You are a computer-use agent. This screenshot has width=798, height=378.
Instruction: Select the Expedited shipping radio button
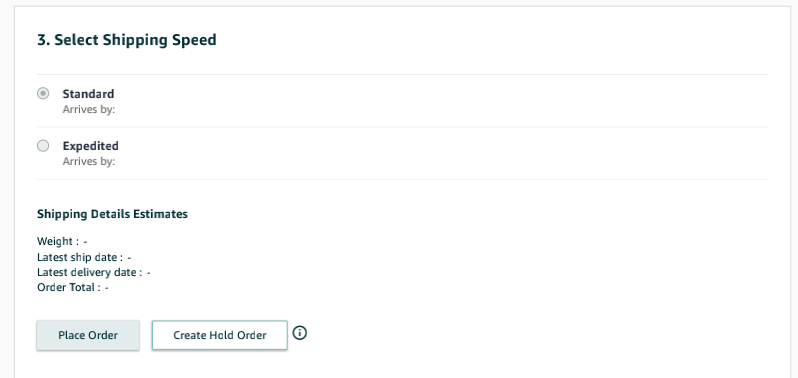click(x=43, y=146)
